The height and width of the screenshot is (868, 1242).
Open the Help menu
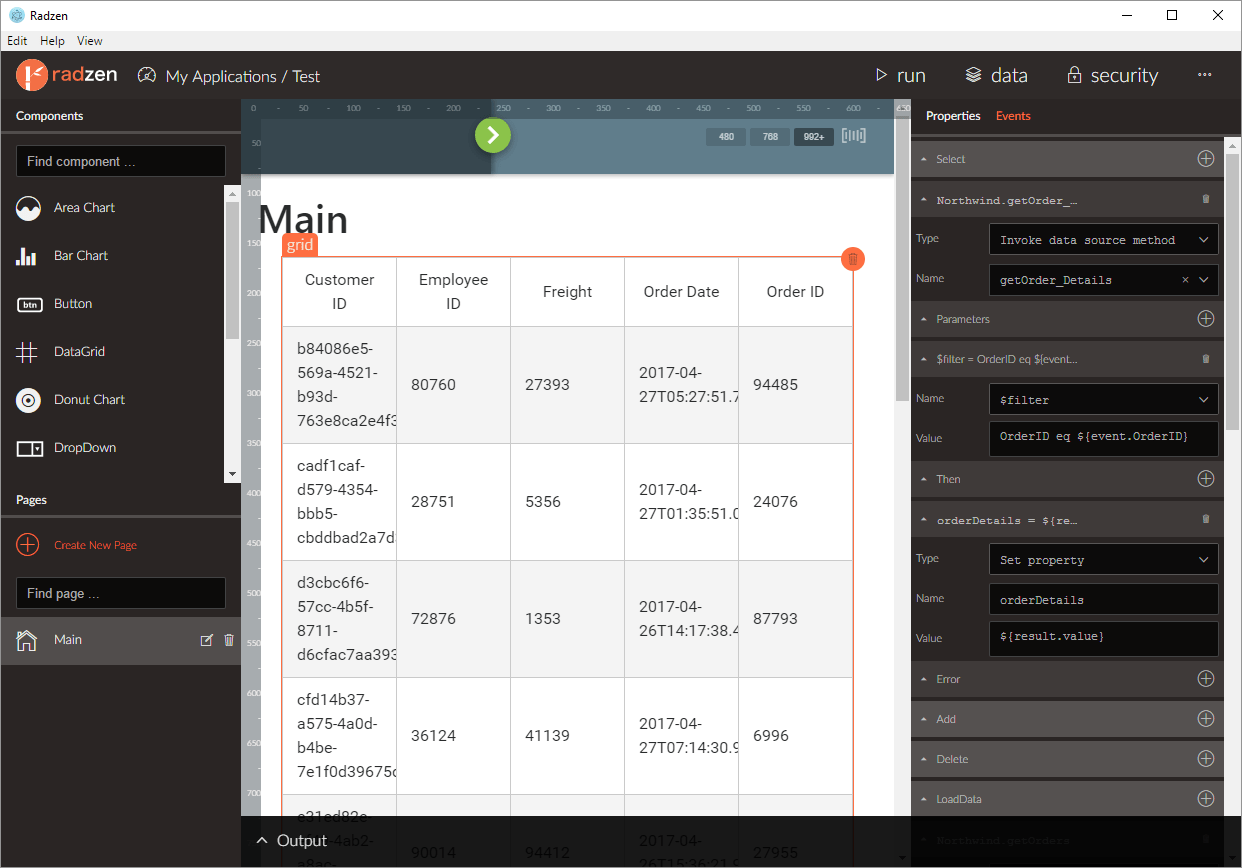pos(52,41)
